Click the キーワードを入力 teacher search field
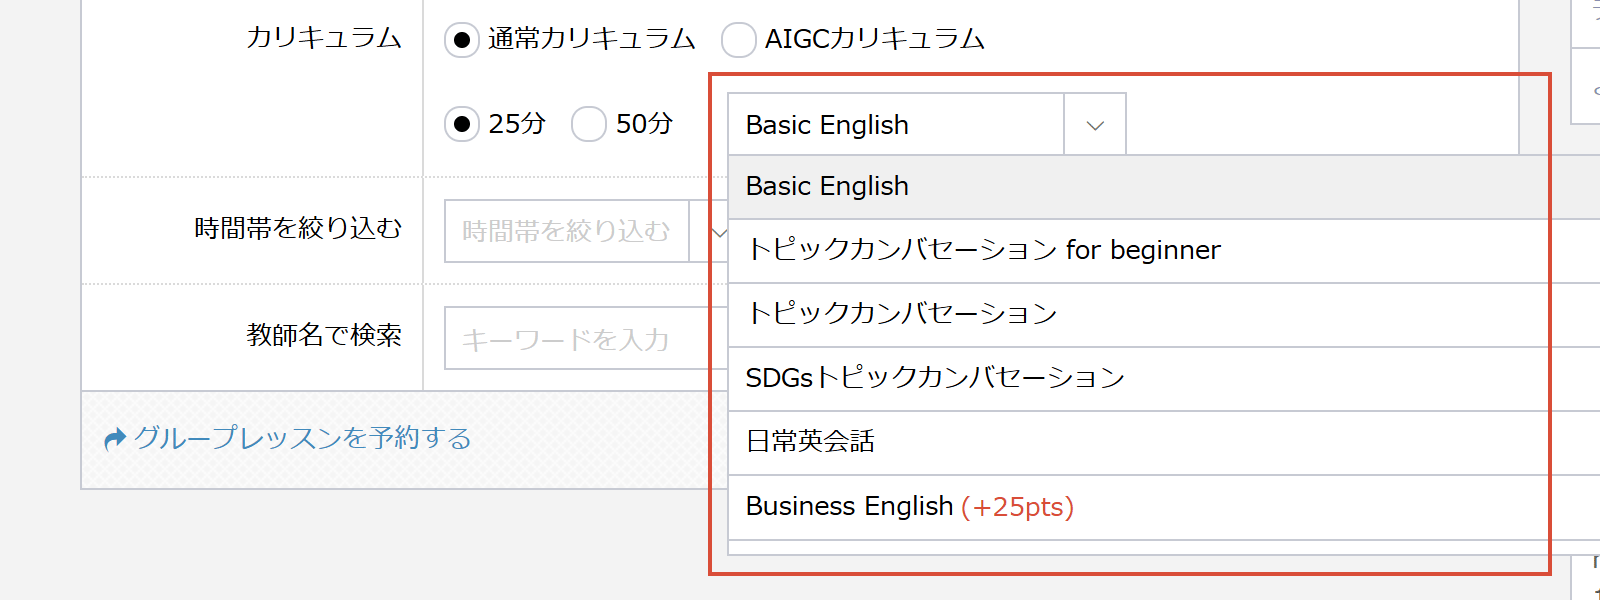 click(x=587, y=338)
